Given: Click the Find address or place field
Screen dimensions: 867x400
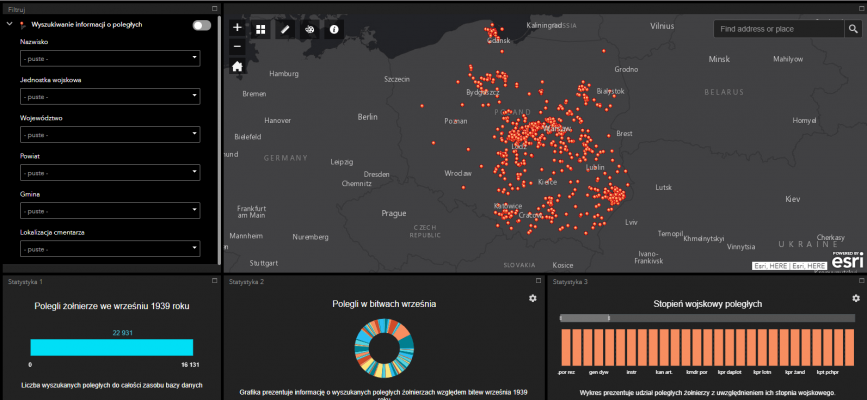Looking at the screenshot, I should 777,29.
